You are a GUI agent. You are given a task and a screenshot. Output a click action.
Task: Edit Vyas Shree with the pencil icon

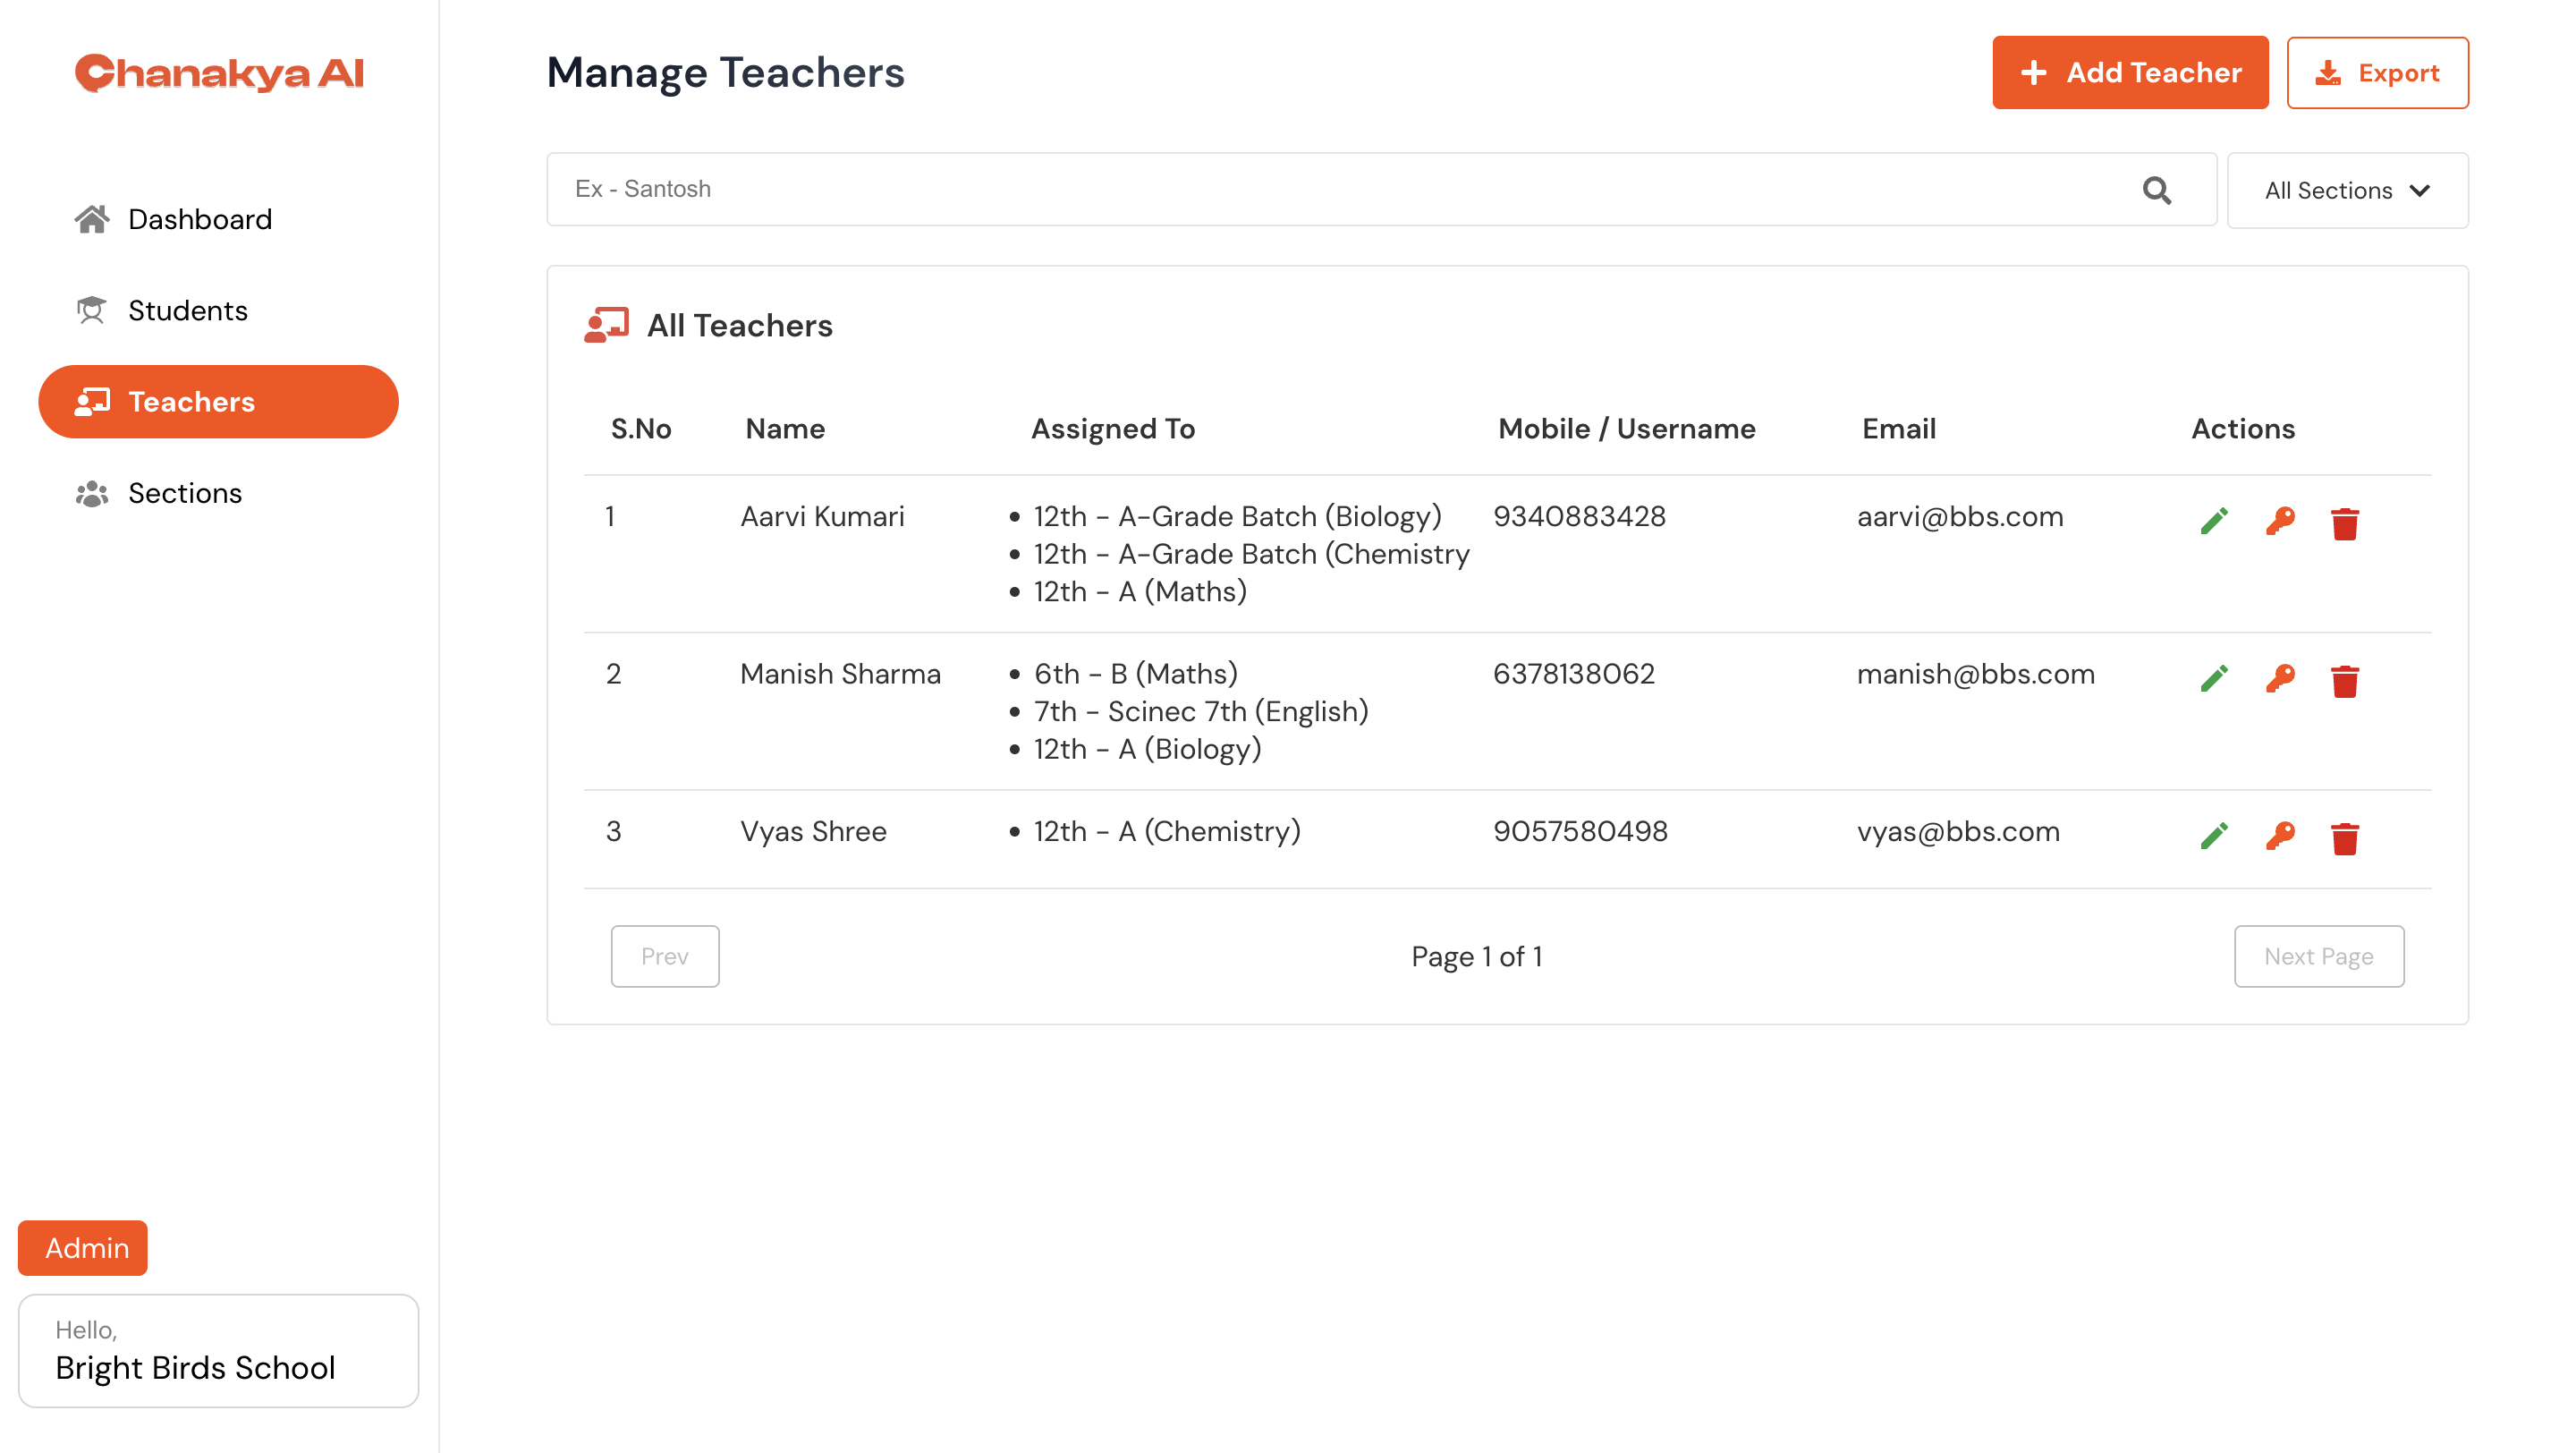(2213, 836)
